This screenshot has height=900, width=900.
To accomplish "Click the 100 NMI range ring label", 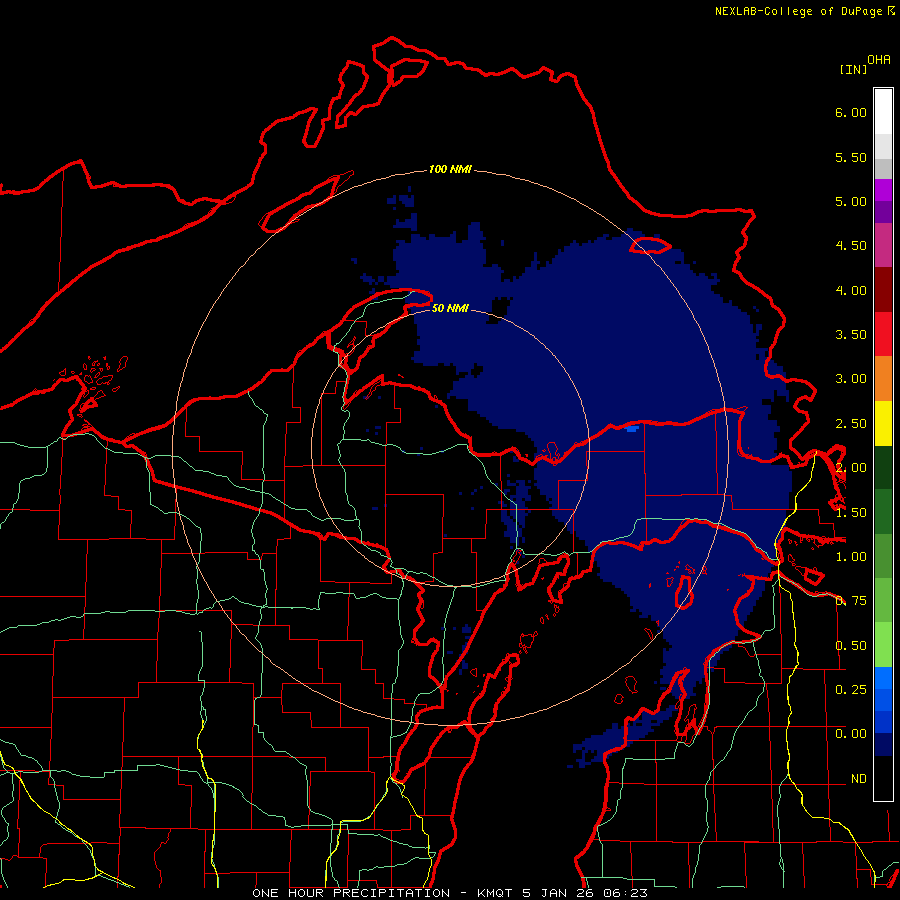I will pos(450,169).
